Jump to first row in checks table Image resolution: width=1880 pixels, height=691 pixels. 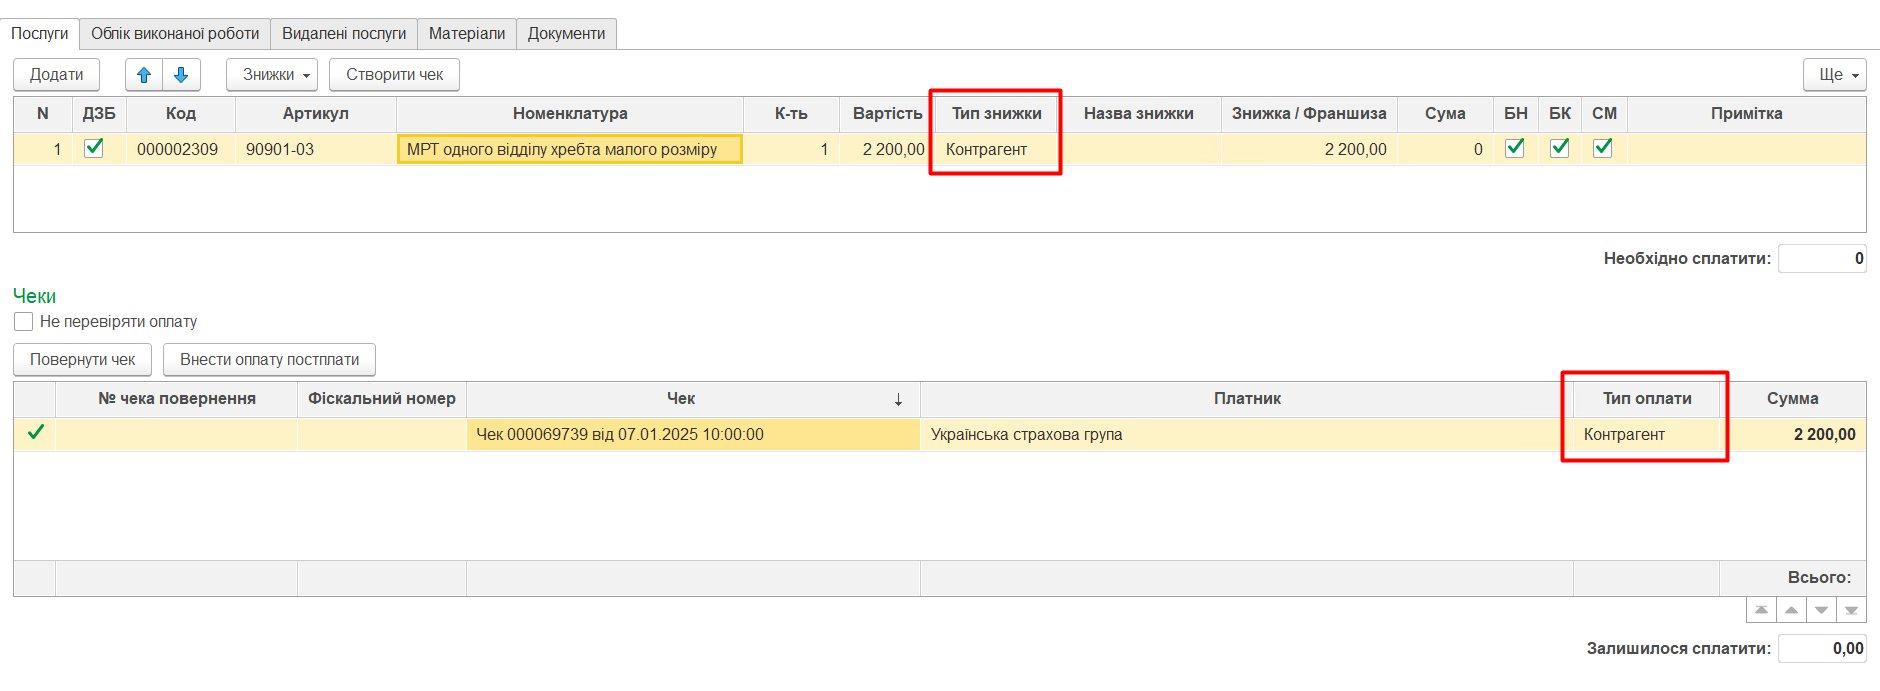[1761, 610]
